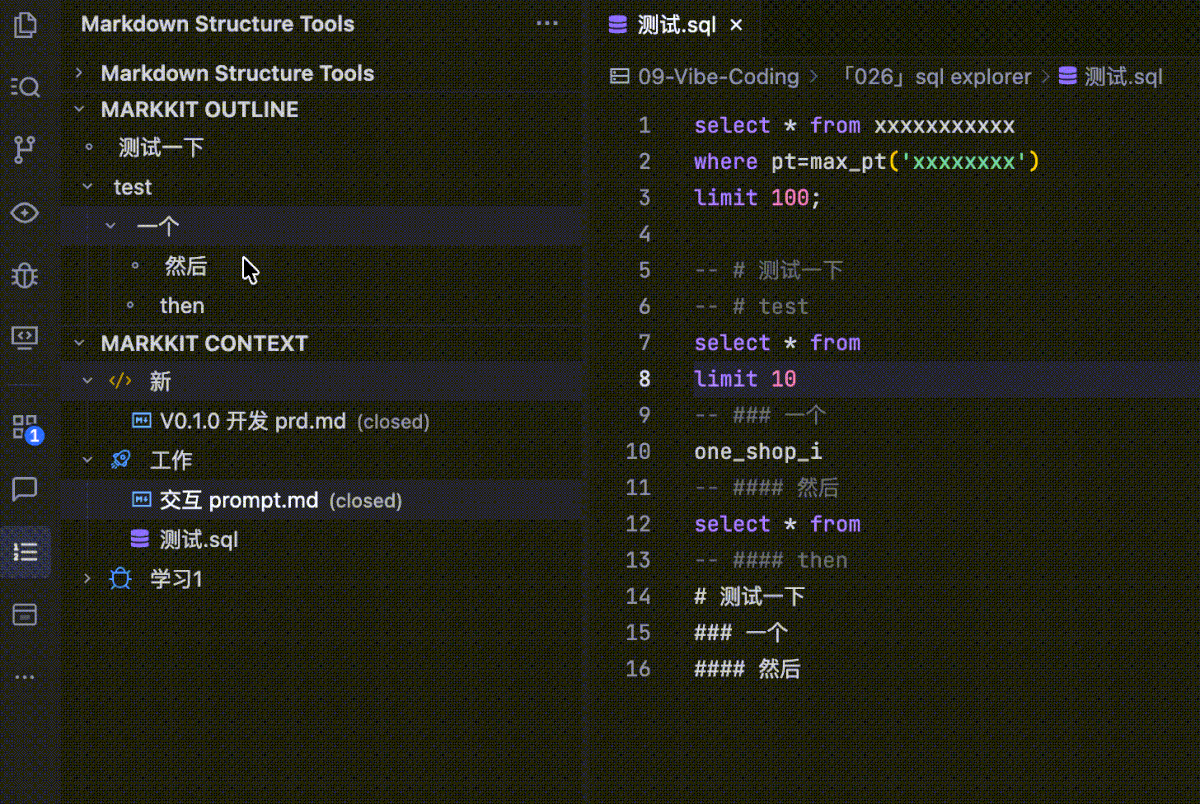Close the 测试.sql editor tab

736,25
